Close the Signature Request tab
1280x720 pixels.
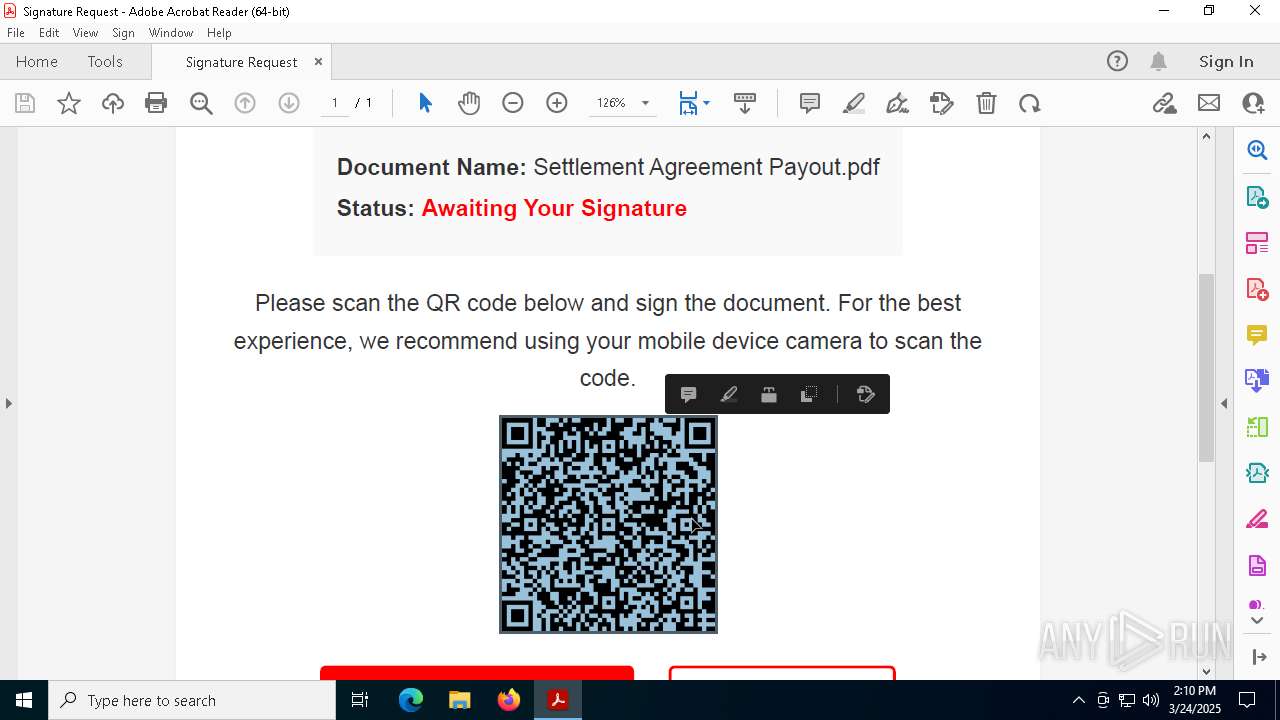pos(318,61)
